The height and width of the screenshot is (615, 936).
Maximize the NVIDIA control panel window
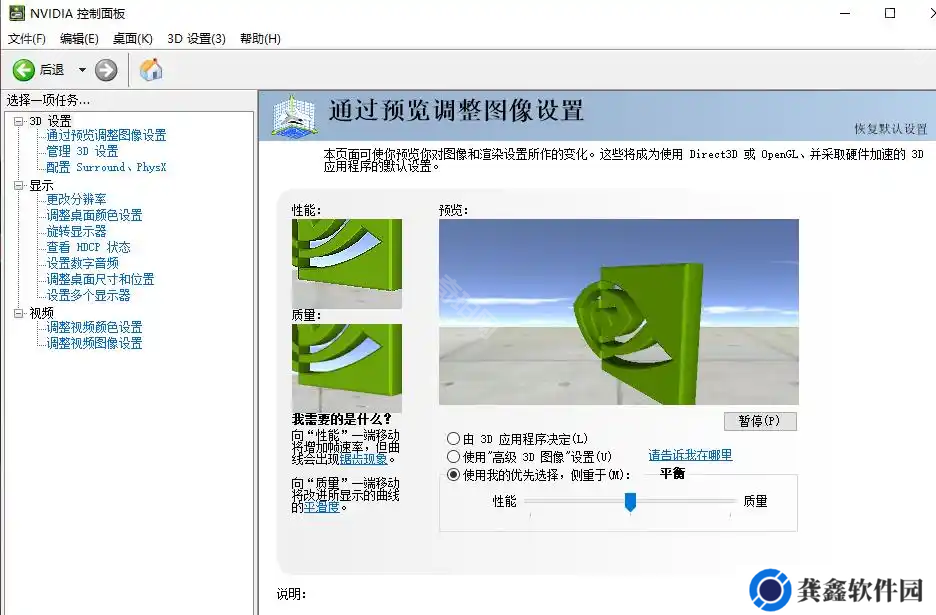click(889, 13)
